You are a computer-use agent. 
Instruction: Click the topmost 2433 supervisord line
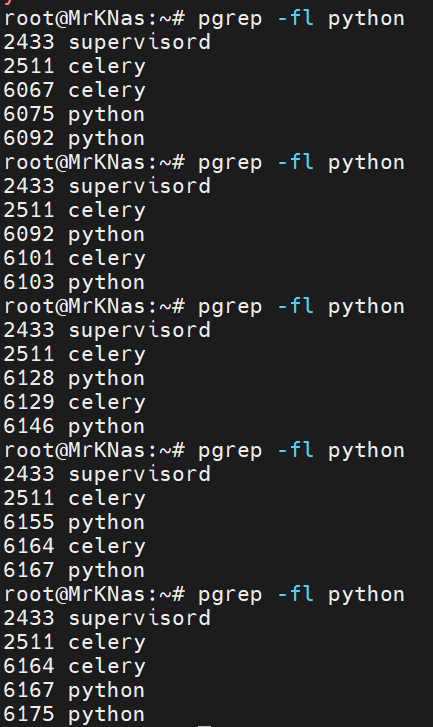click(107, 43)
